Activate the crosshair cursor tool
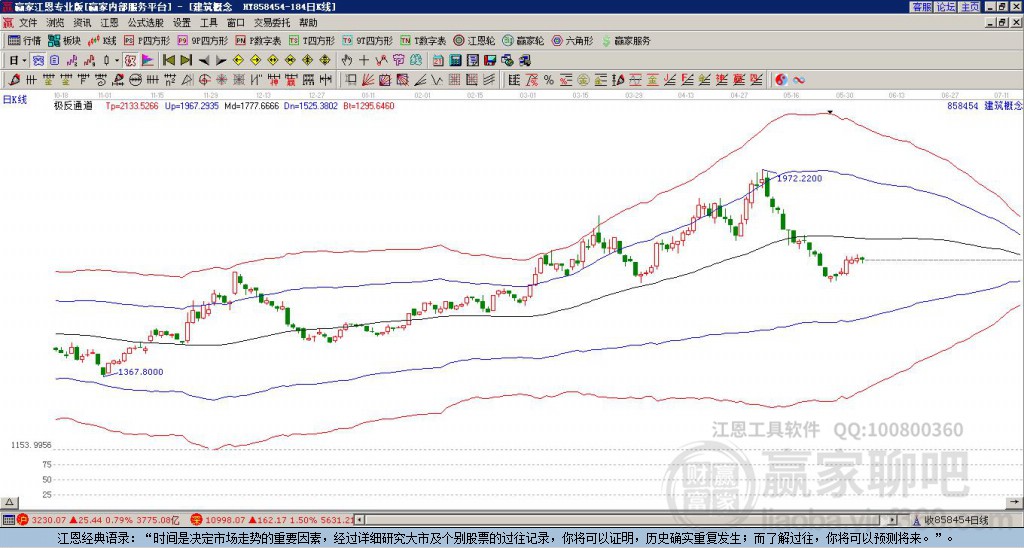The image size is (1024, 548). 364,61
